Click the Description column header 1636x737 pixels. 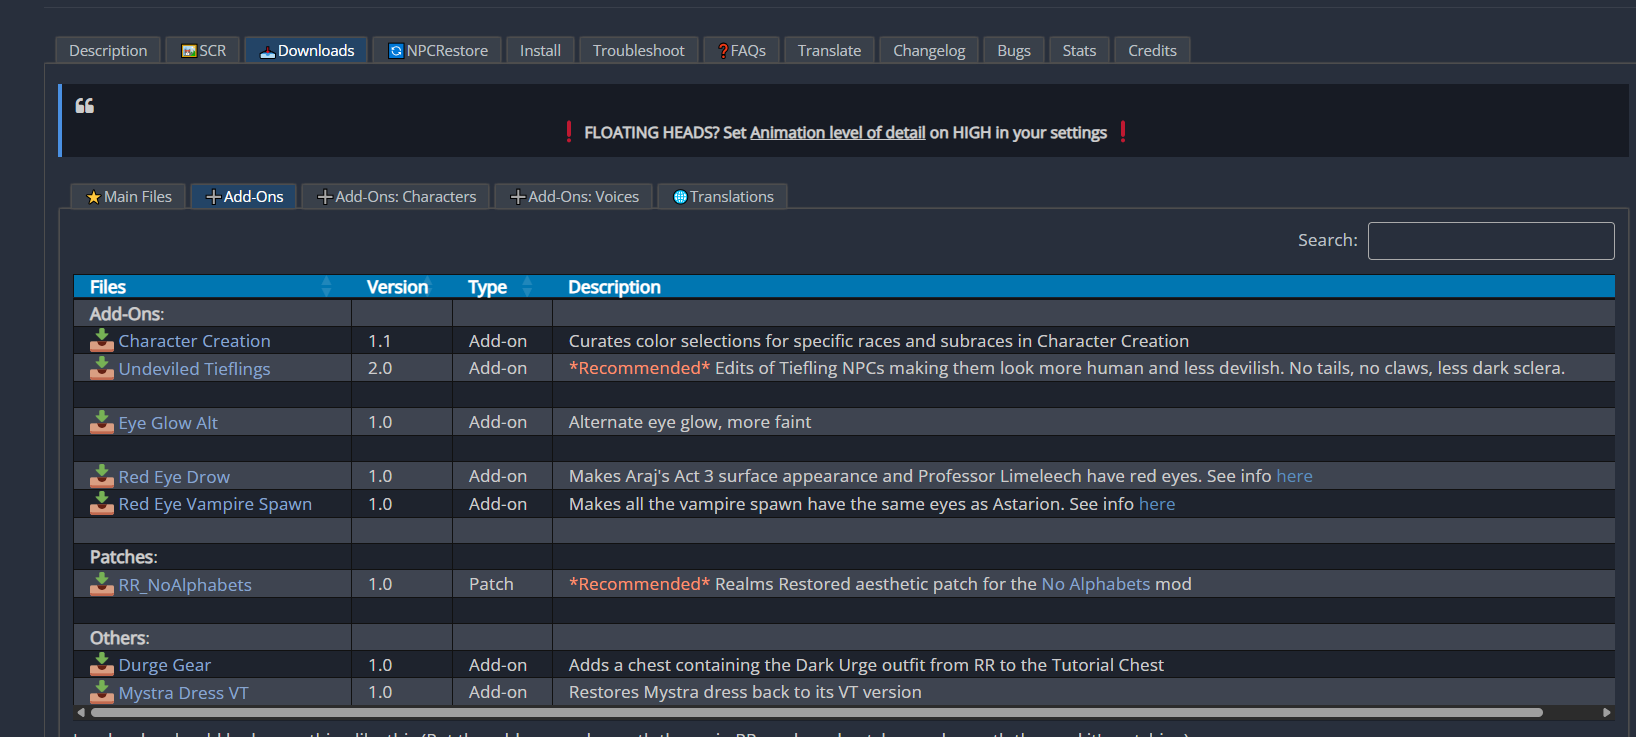click(614, 287)
